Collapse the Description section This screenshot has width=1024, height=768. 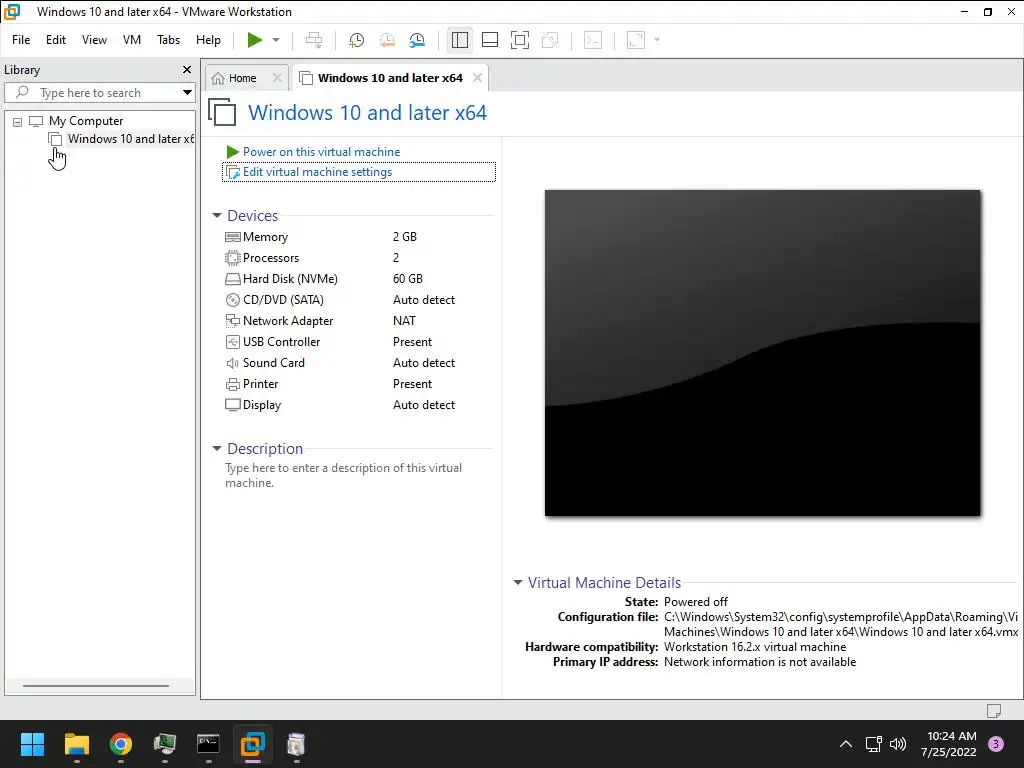[x=217, y=449]
